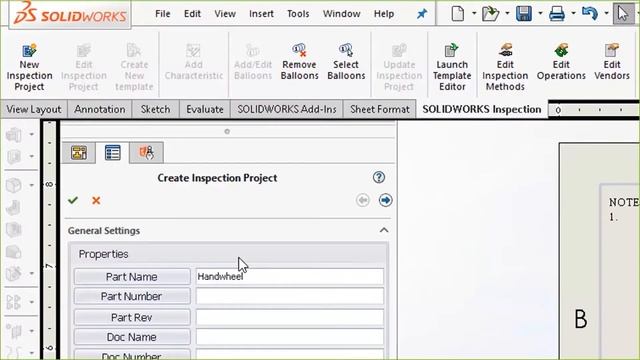Open Create Inspection Project help icon
This screenshot has height=360, width=640.
pos(379,177)
